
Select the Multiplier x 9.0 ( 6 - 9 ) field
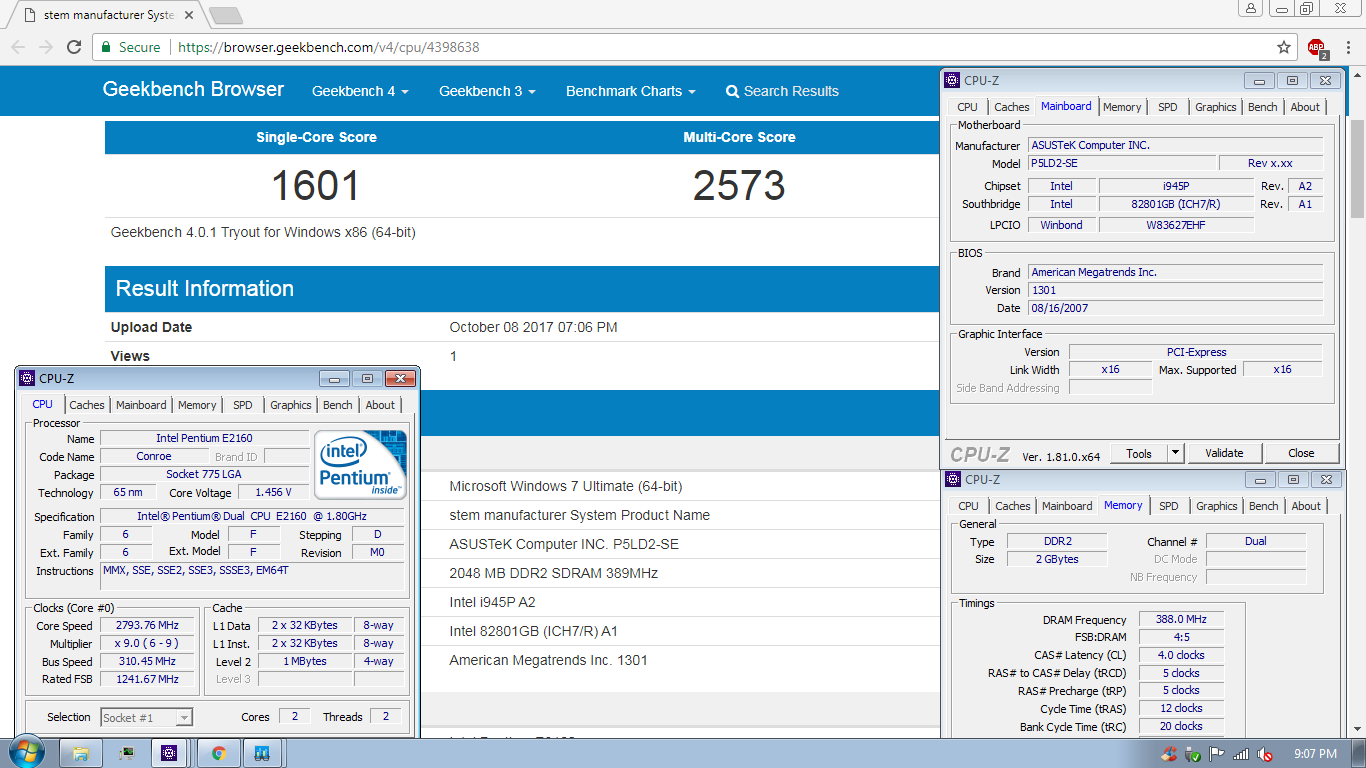pyautogui.click(x=148, y=644)
